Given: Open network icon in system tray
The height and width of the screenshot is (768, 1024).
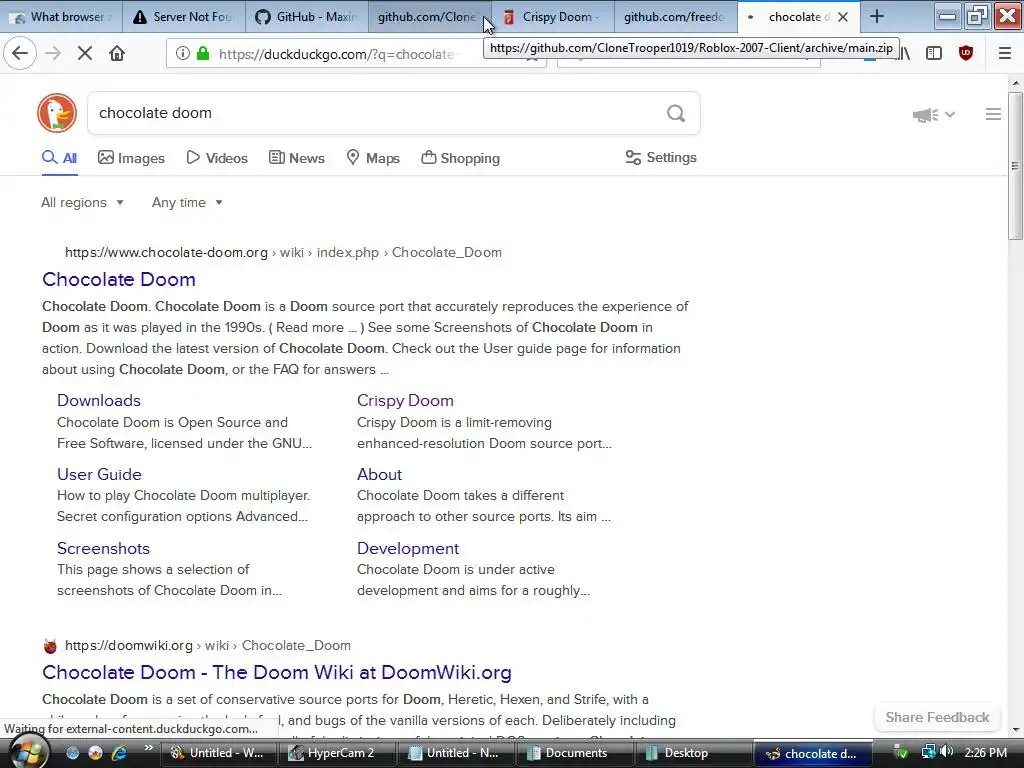Looking at the screenshot, I should click(x=927, y=752).
